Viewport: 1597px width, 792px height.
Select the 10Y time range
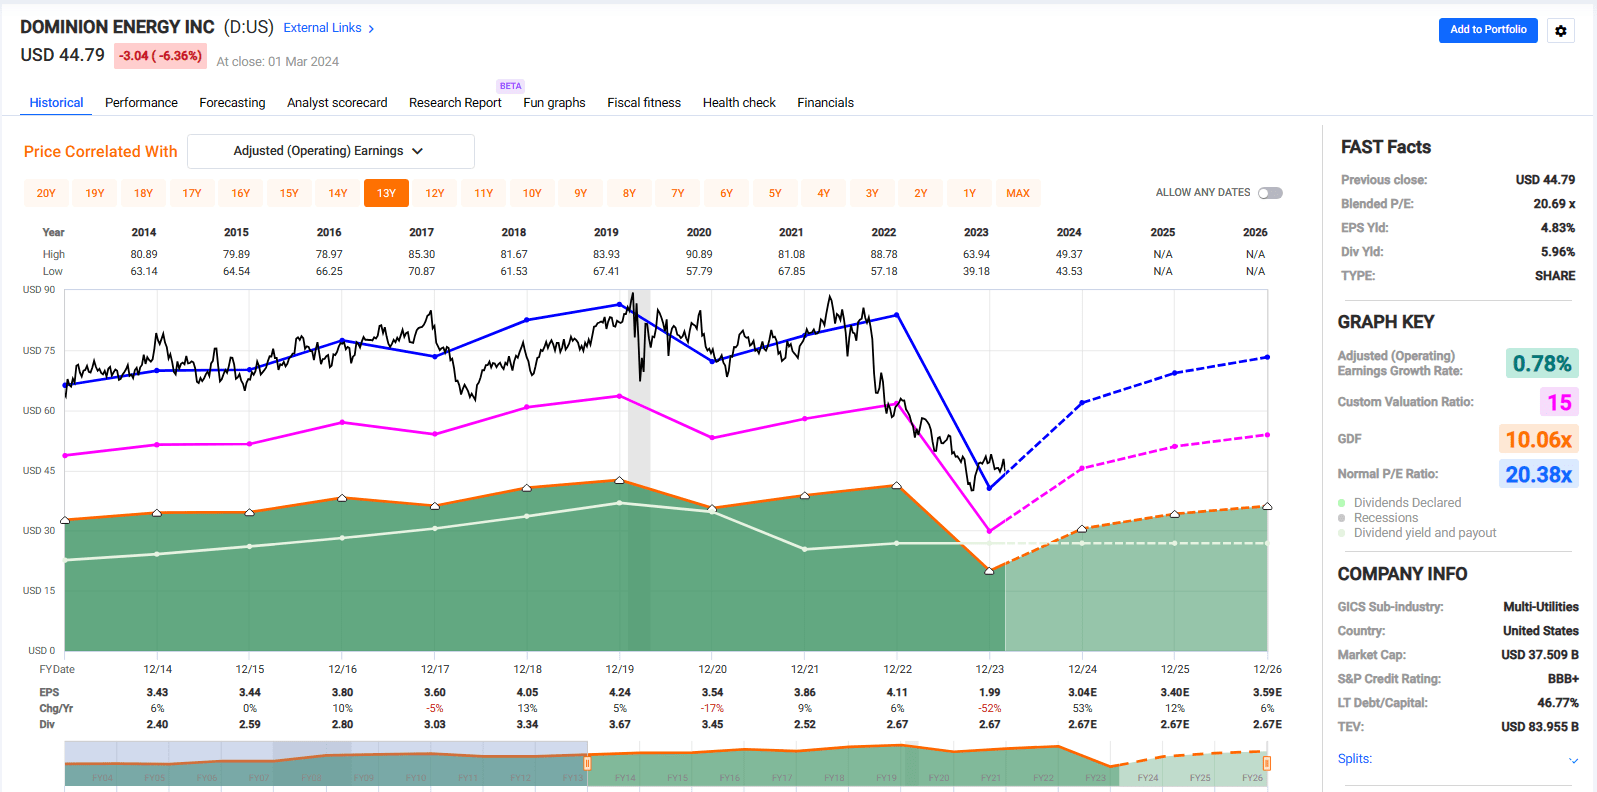532,193
